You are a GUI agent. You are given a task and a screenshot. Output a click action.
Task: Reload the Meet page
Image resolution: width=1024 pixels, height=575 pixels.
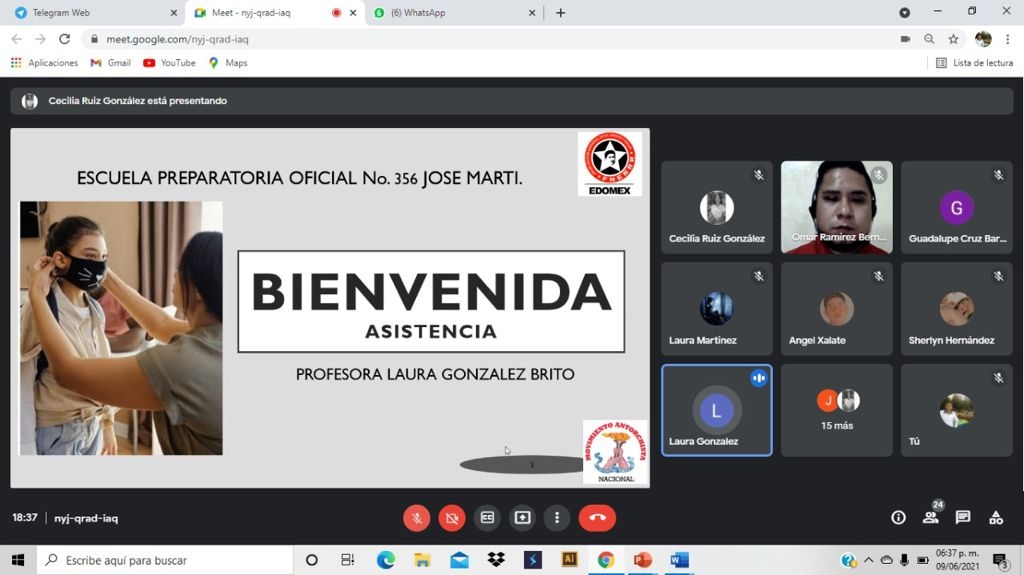click(x=65, y=39)
